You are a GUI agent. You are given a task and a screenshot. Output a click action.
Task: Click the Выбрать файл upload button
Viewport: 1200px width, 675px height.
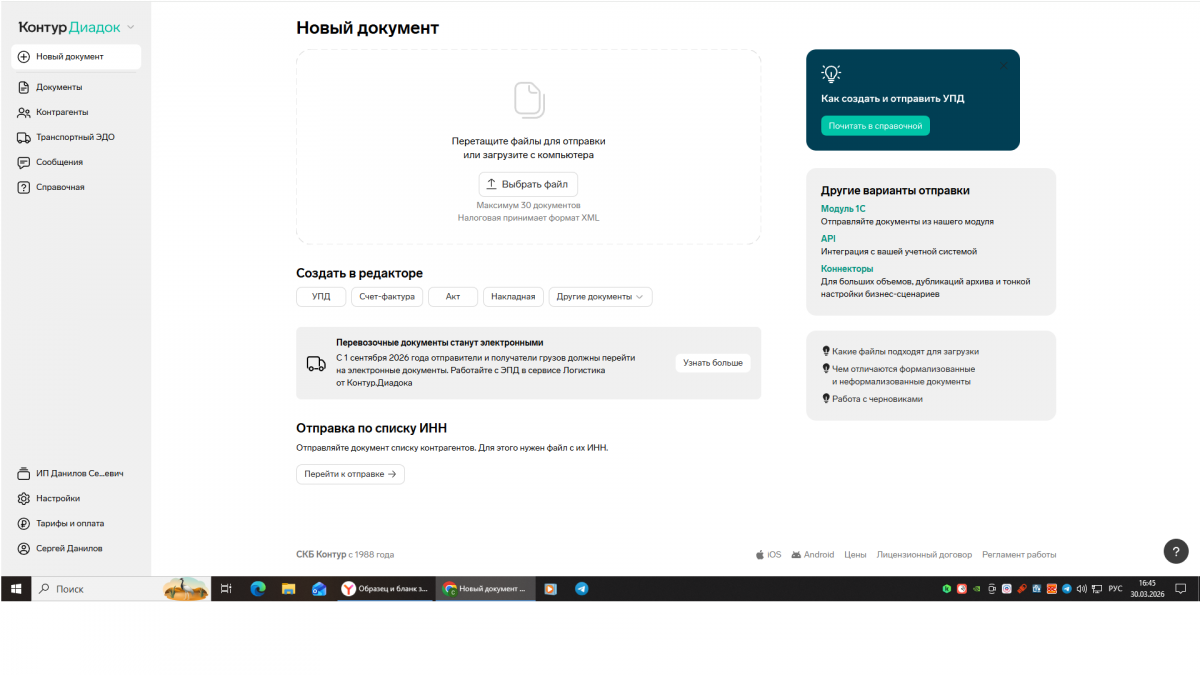point(527,184)
